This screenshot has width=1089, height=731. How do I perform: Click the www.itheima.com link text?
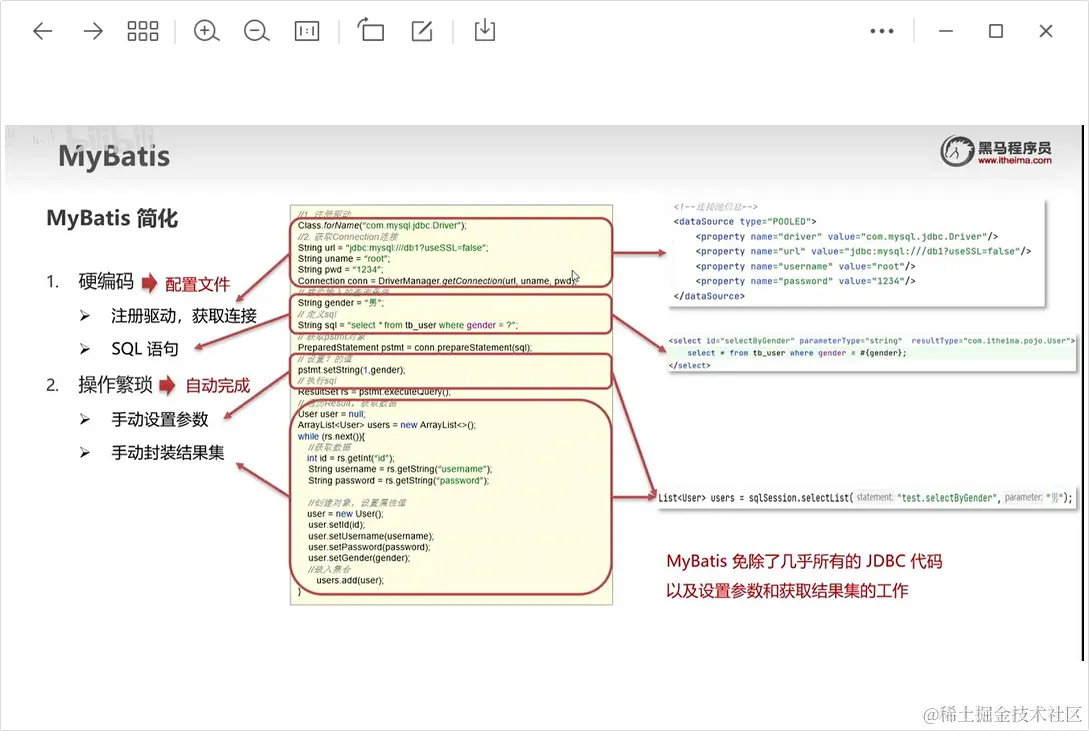1015,160
